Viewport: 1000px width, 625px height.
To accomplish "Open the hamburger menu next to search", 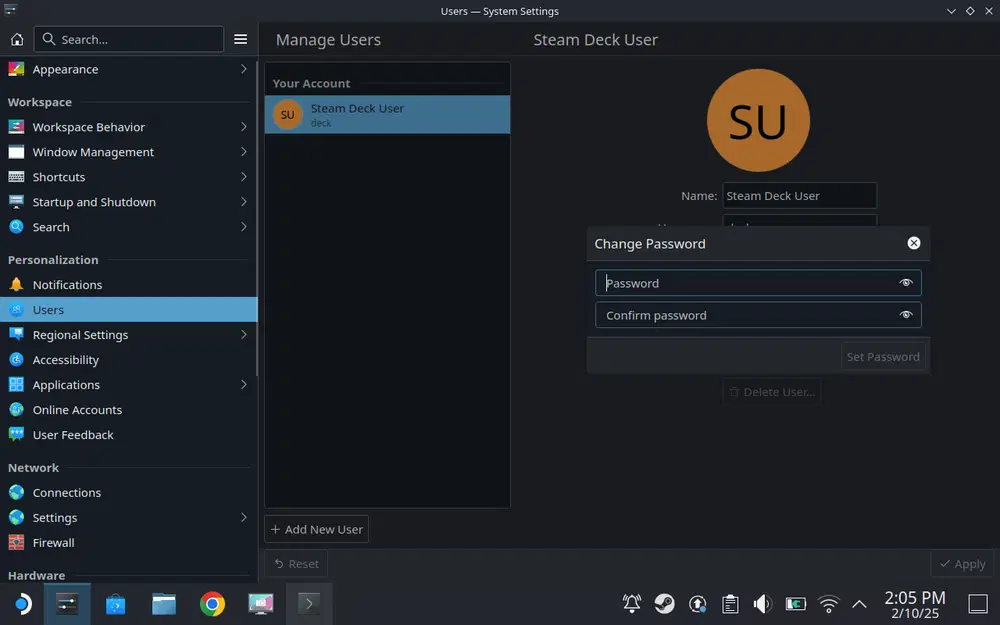I will (240, 40).
